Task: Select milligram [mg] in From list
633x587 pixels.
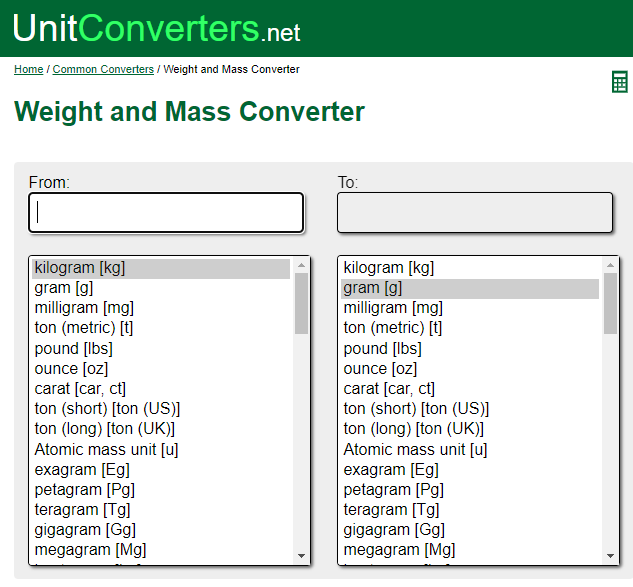Action: pos(84,308)
